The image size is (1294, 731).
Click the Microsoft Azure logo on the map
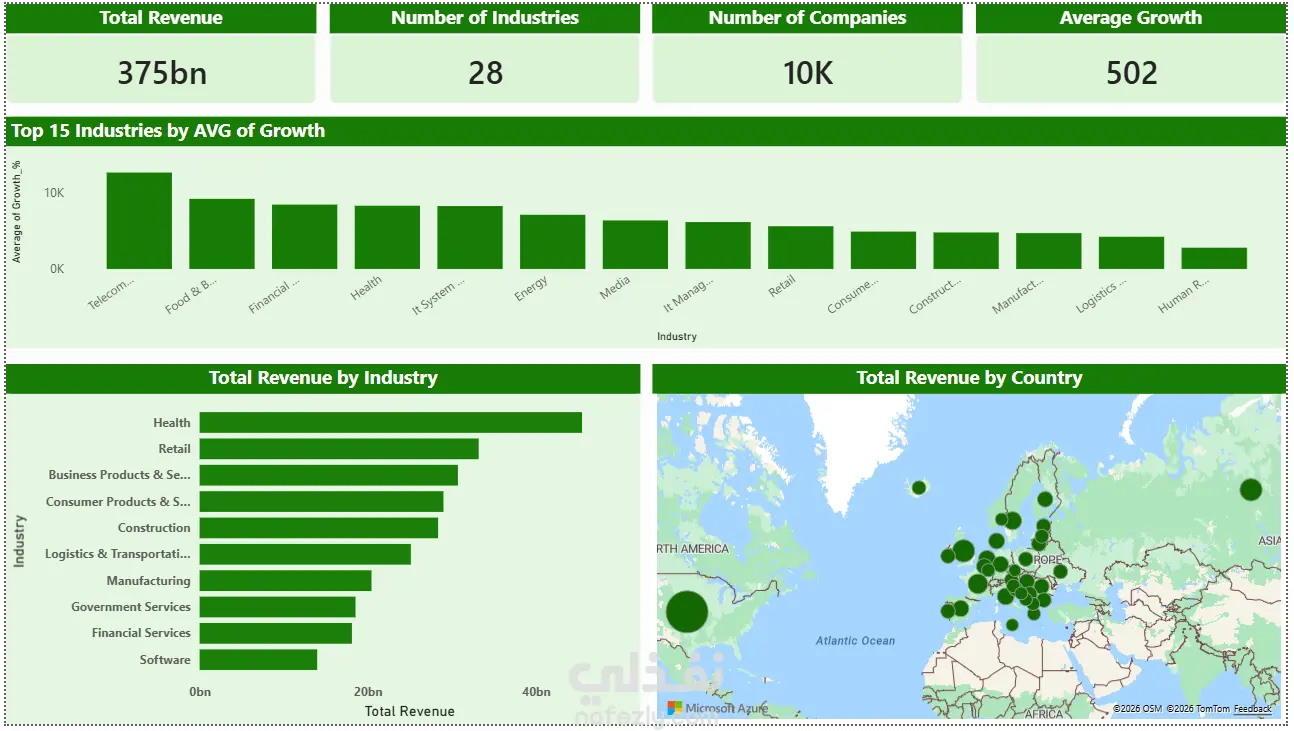718,708
